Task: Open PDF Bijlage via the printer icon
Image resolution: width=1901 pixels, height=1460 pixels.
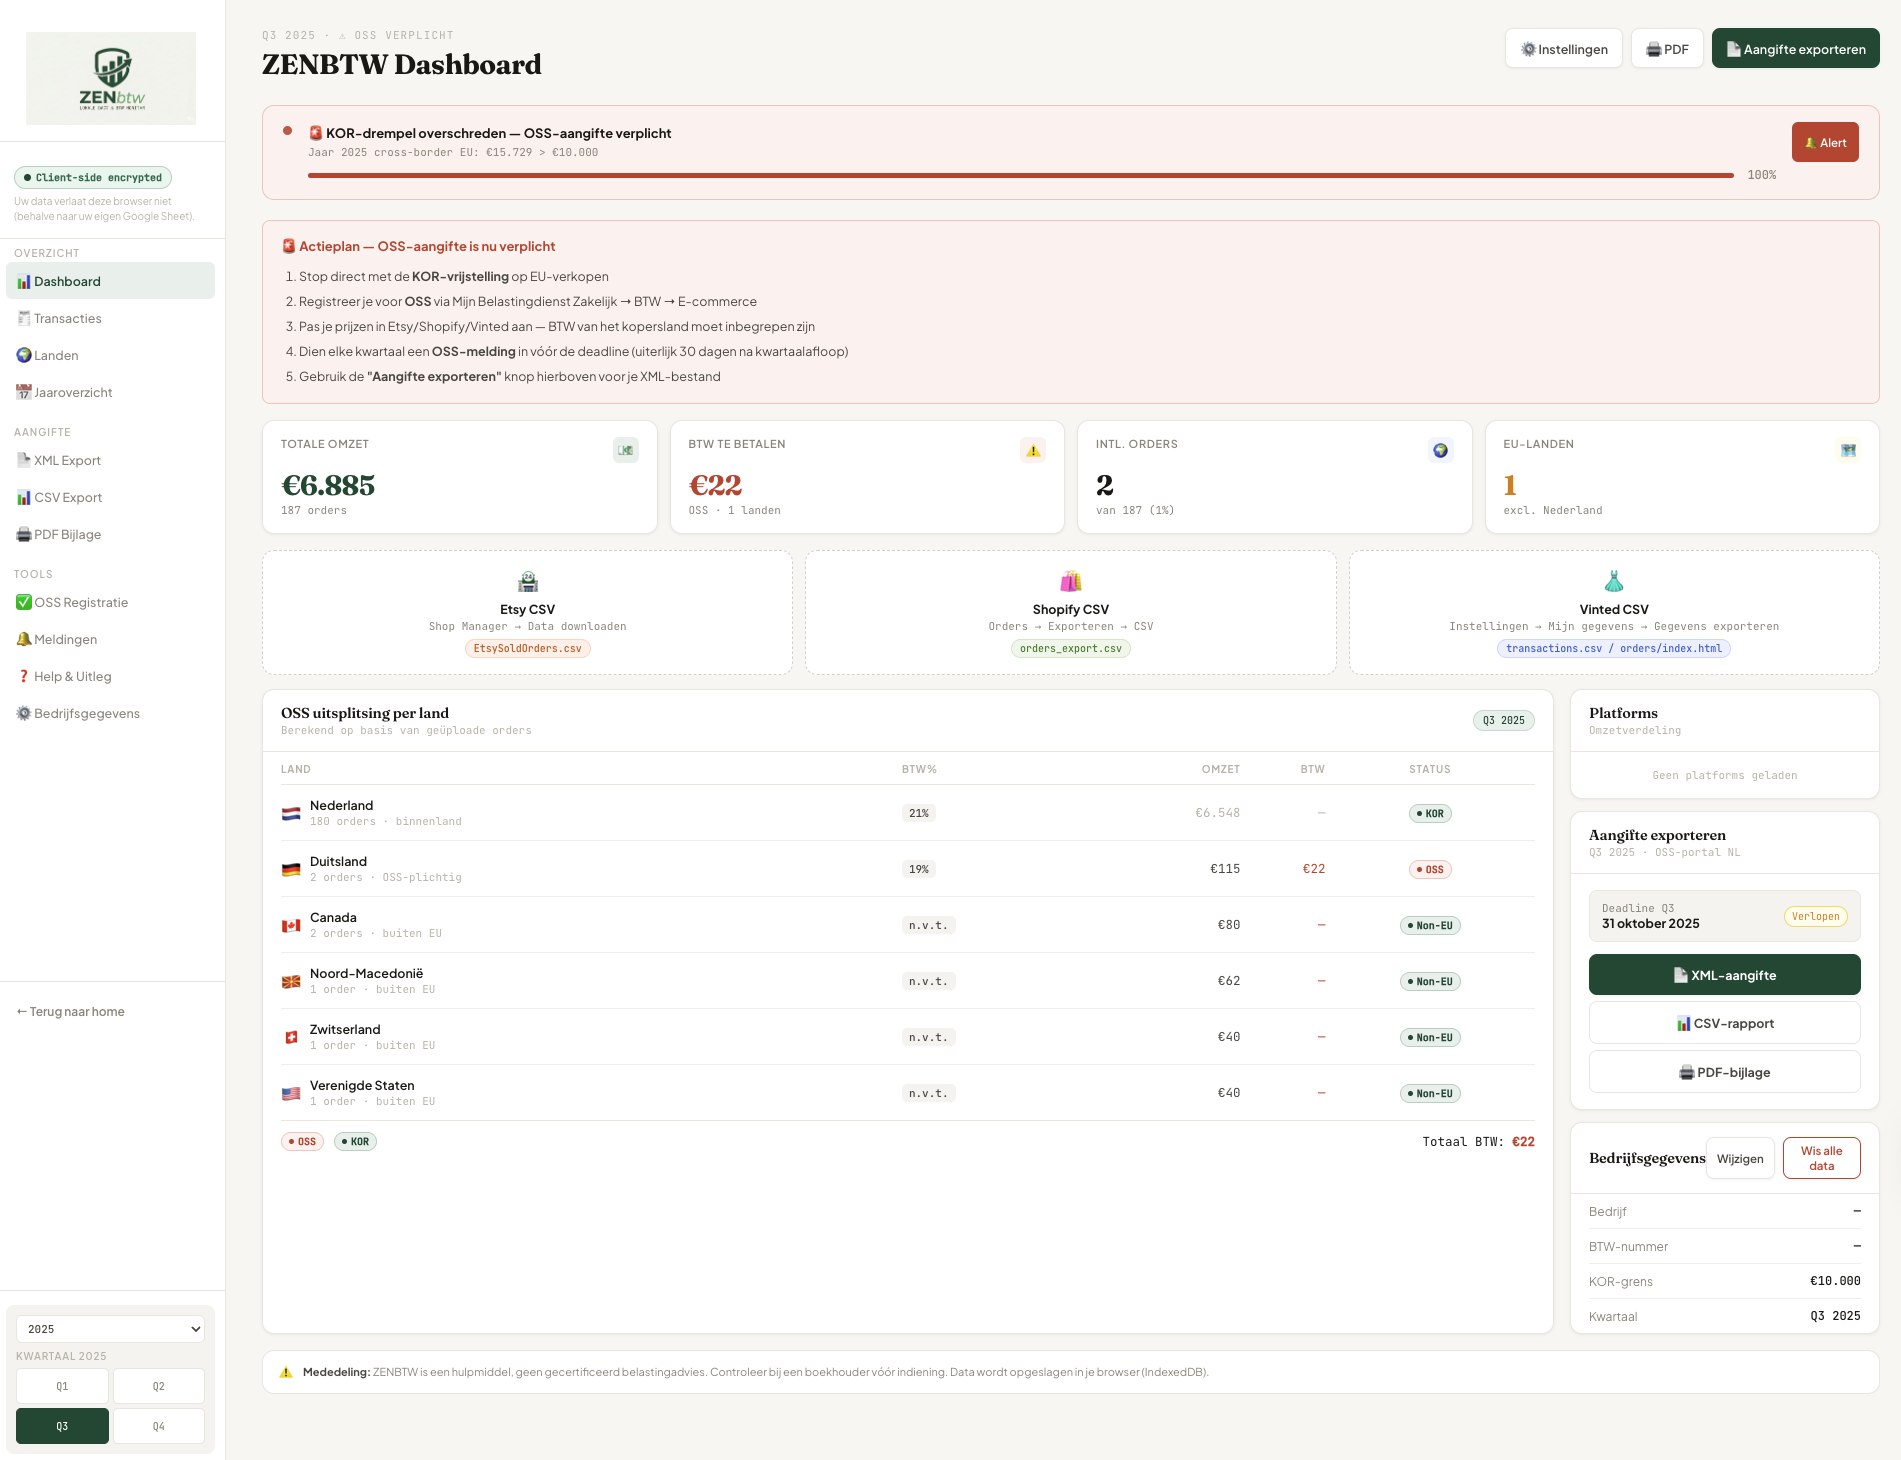Action: click(x=22, y=534)
